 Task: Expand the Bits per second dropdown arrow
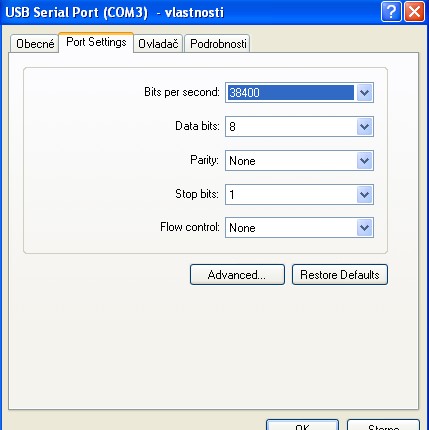364,93
